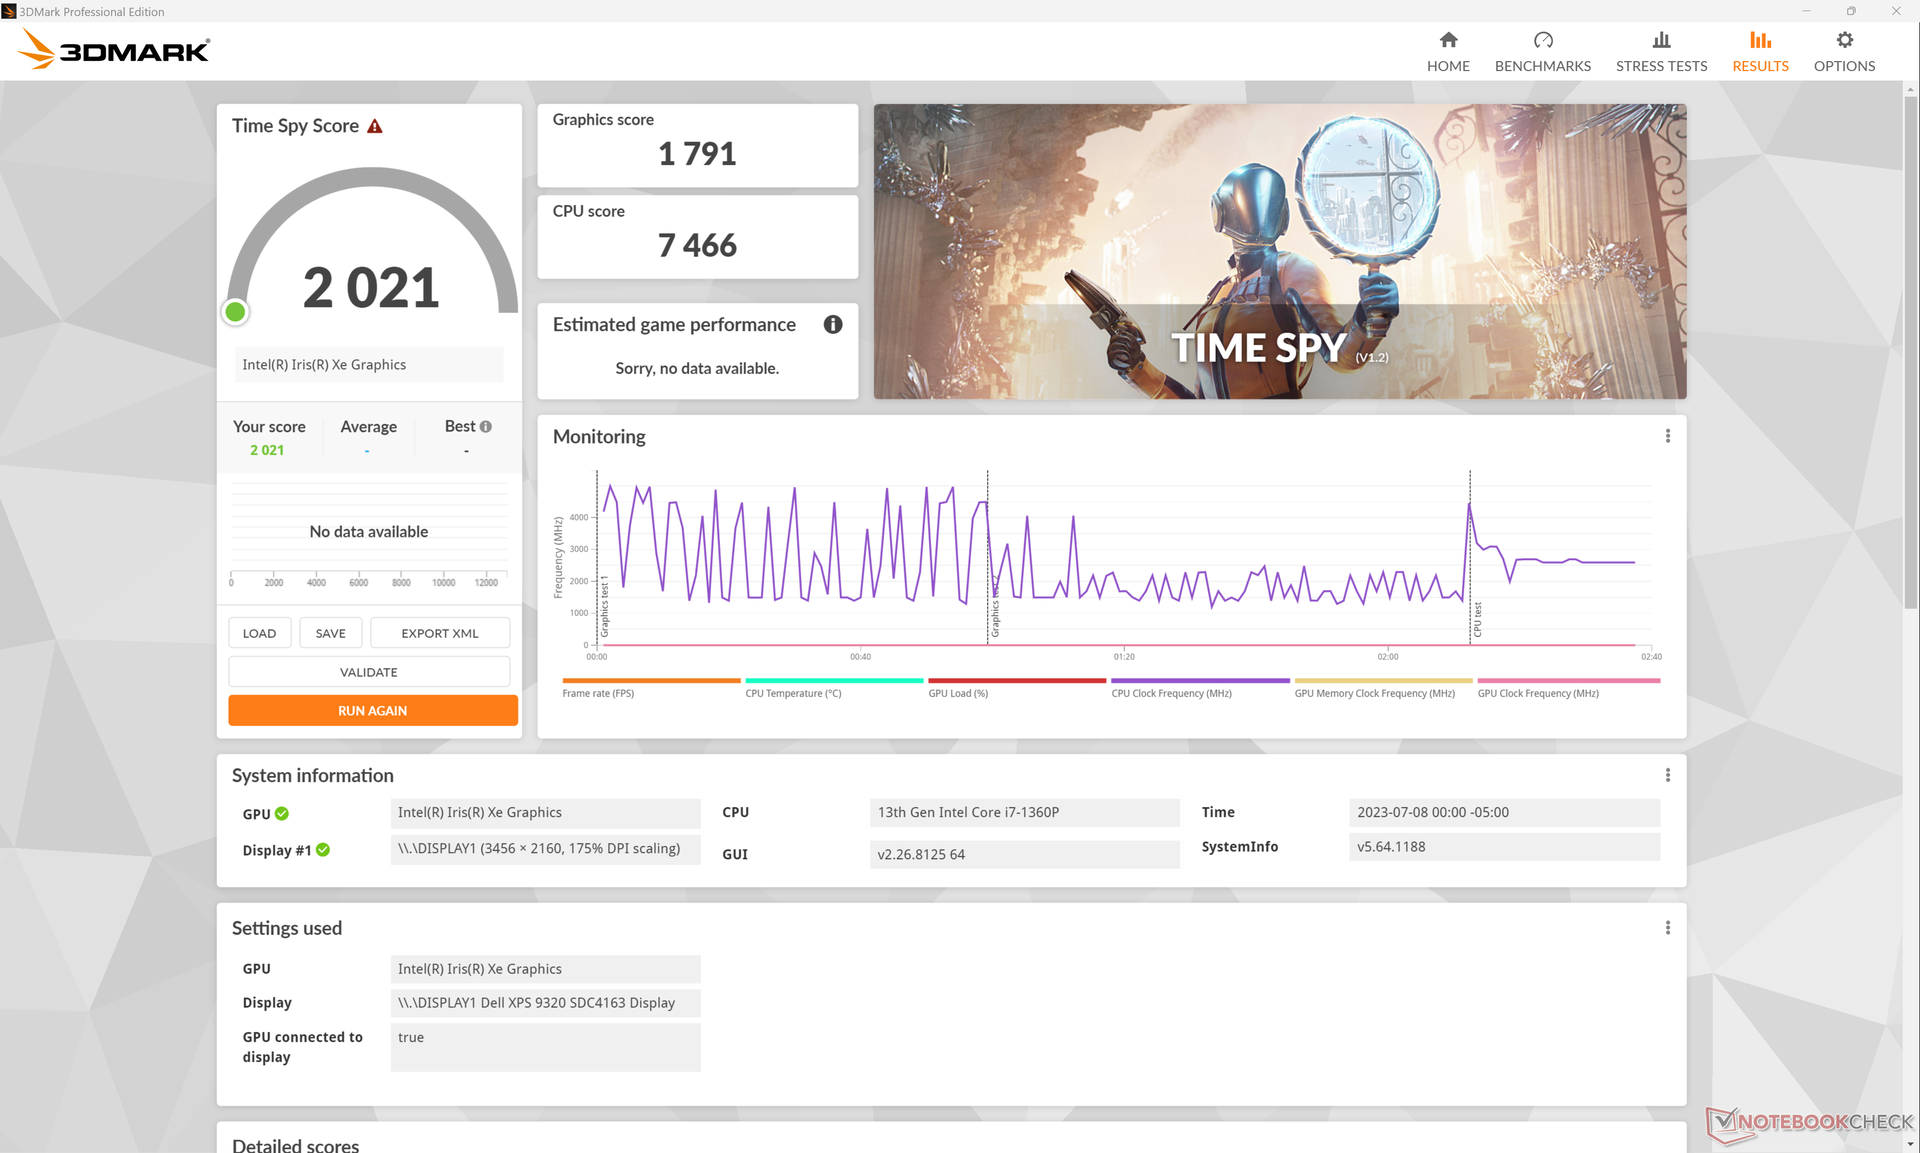Image resolution: width=1920 pixels, height=1153 pixels.
Task: Open the Options gear menu
Action: [1843, 51]
